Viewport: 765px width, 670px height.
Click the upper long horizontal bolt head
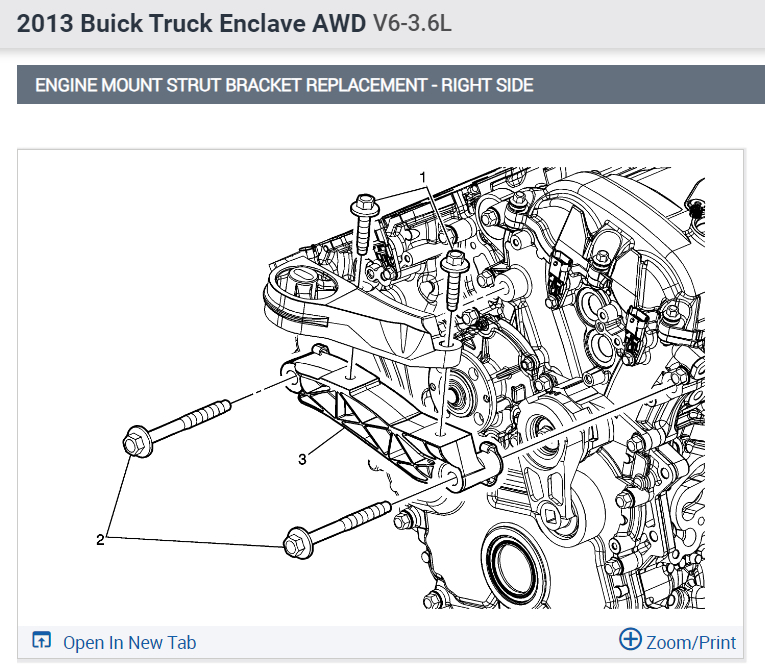(x=138, y=441)
